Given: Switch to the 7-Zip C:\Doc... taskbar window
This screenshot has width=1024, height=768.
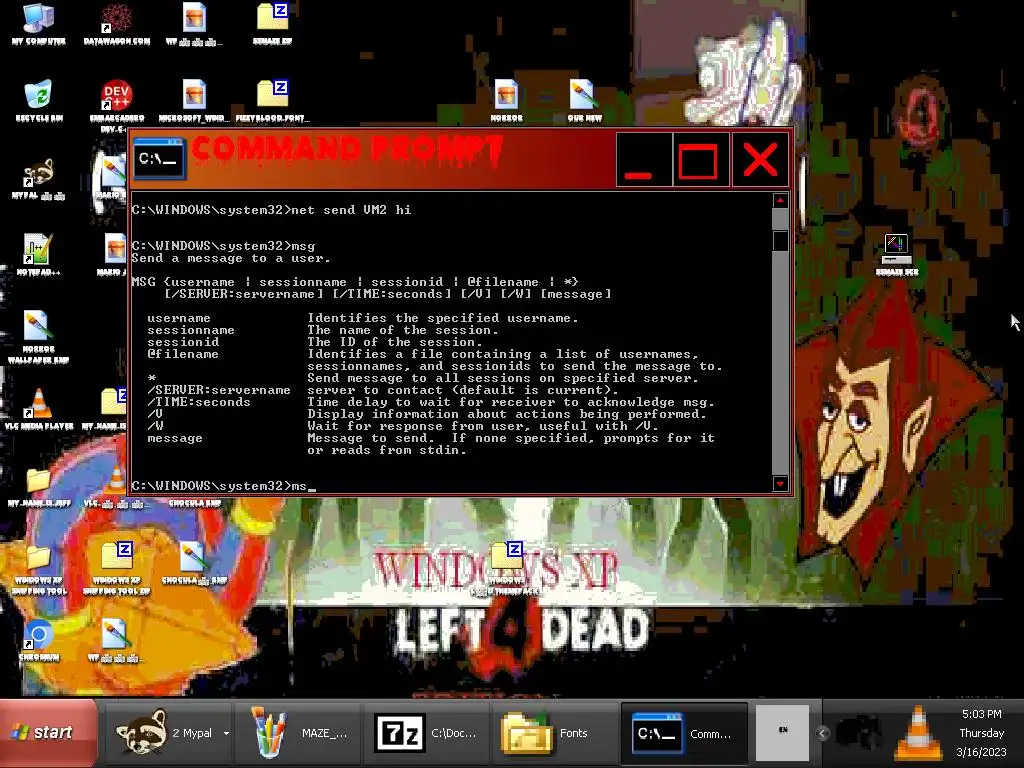Looking at the screenshot, I should (x=426, y=733).
